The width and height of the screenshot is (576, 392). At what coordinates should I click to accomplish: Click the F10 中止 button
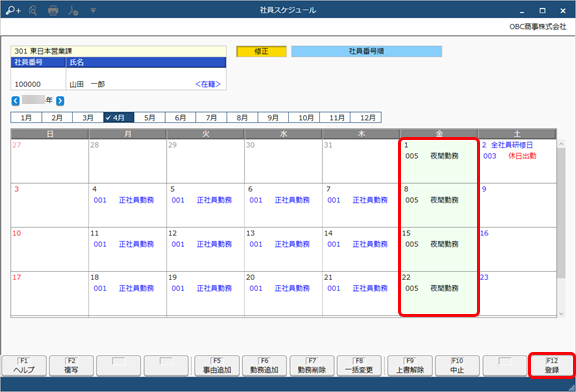(x=457, y=366)
